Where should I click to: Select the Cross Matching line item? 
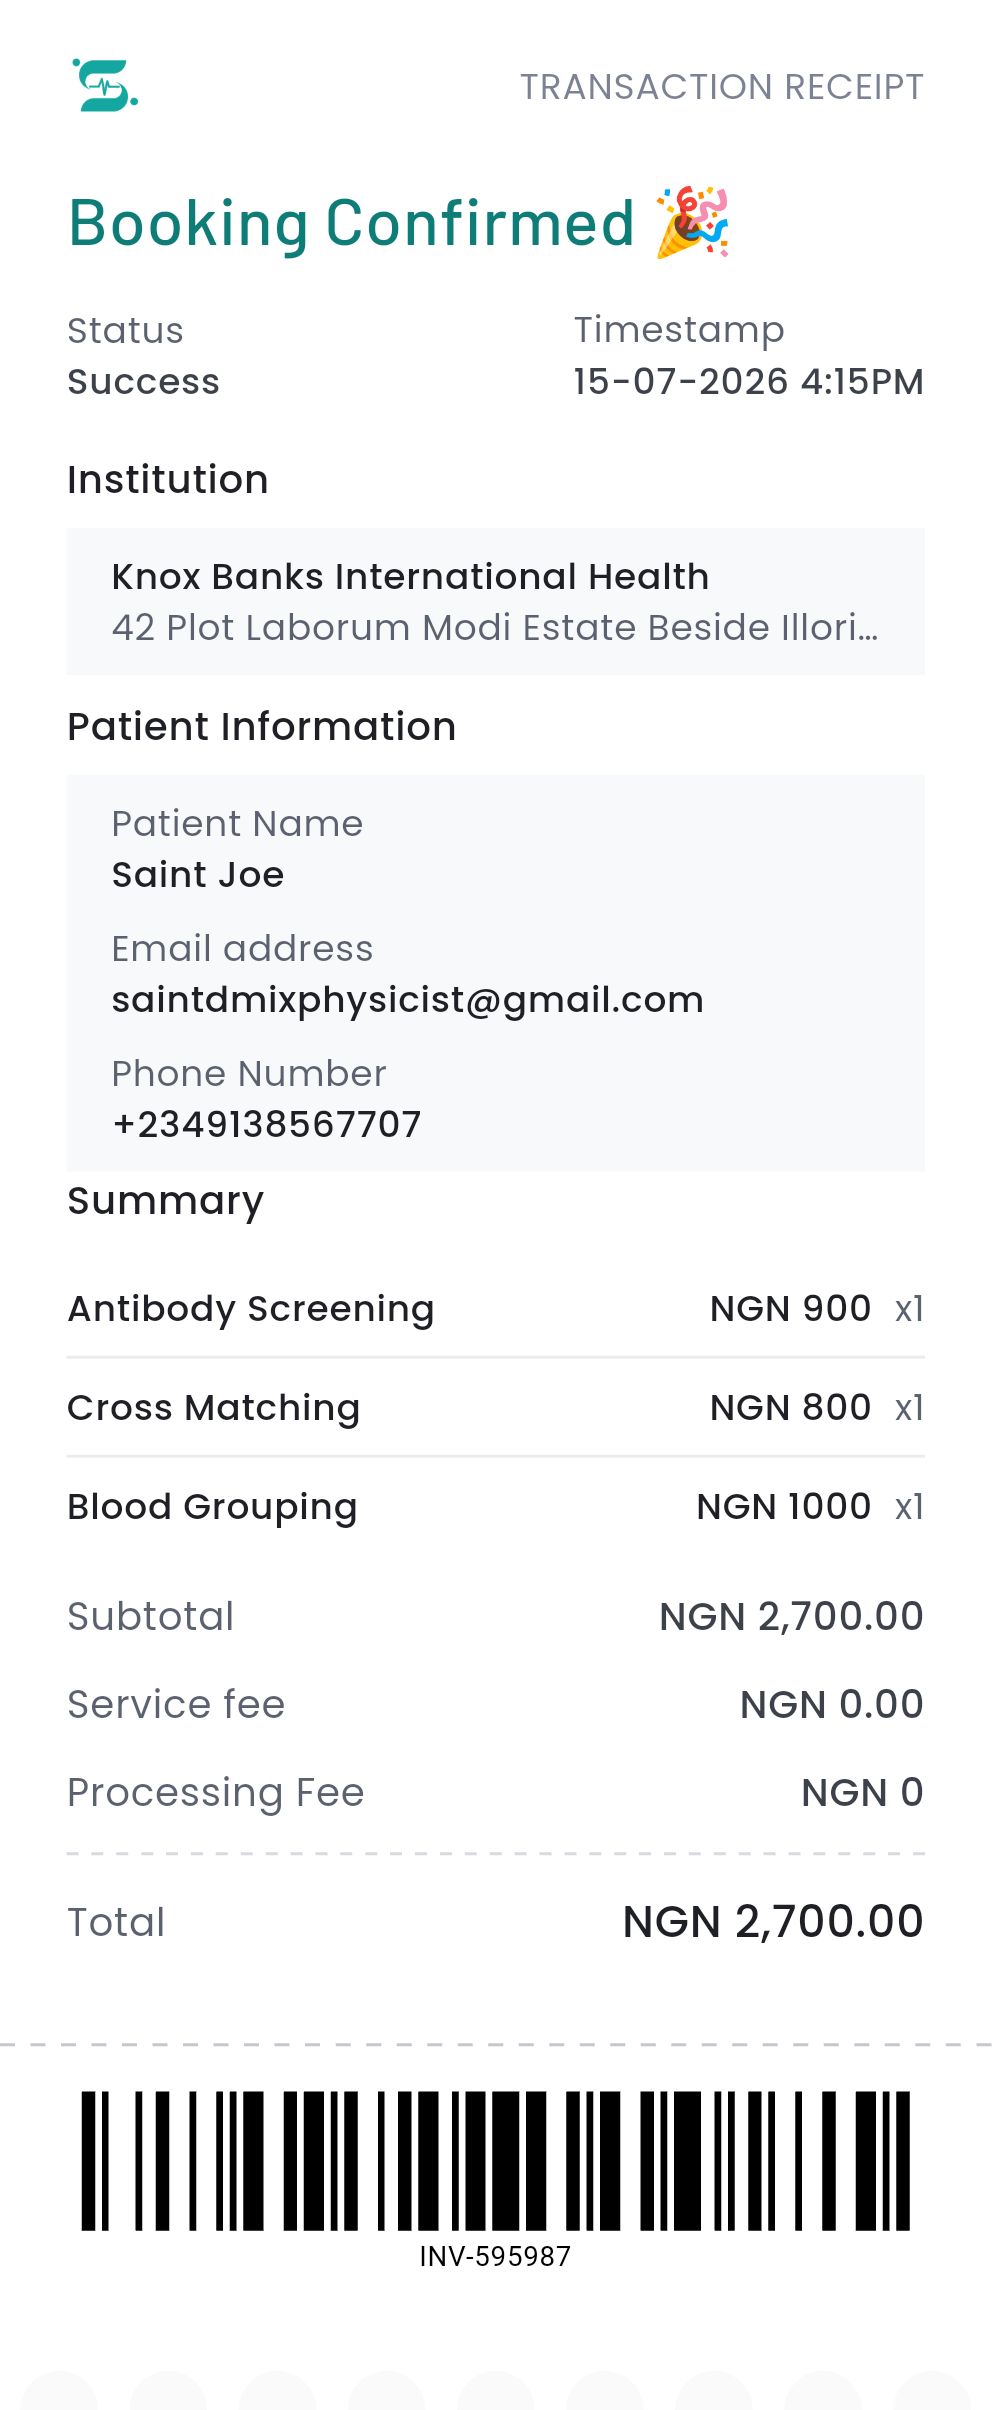tap(496, 1407)
